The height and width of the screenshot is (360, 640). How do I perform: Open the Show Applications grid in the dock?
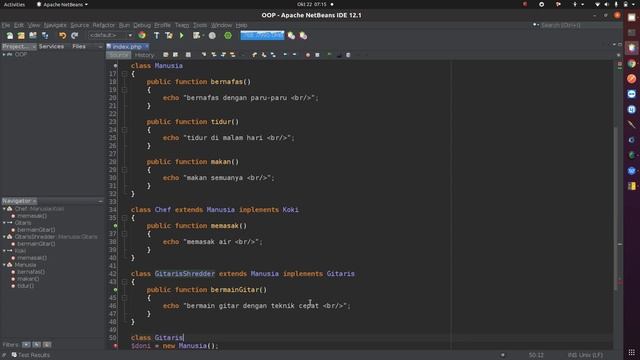(631, 352)
